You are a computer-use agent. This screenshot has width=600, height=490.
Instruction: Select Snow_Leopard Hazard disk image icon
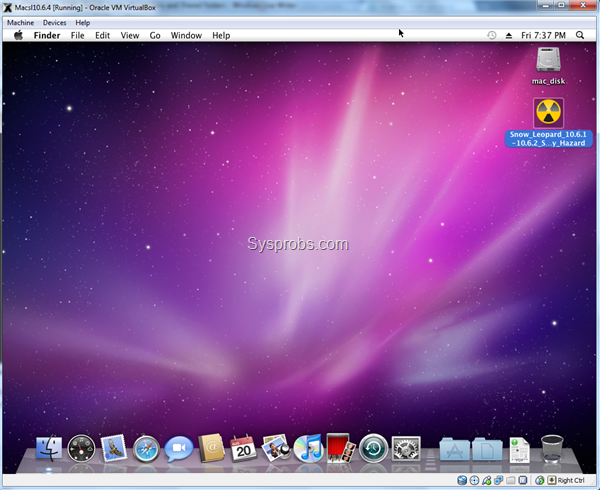tap(548, 113)
